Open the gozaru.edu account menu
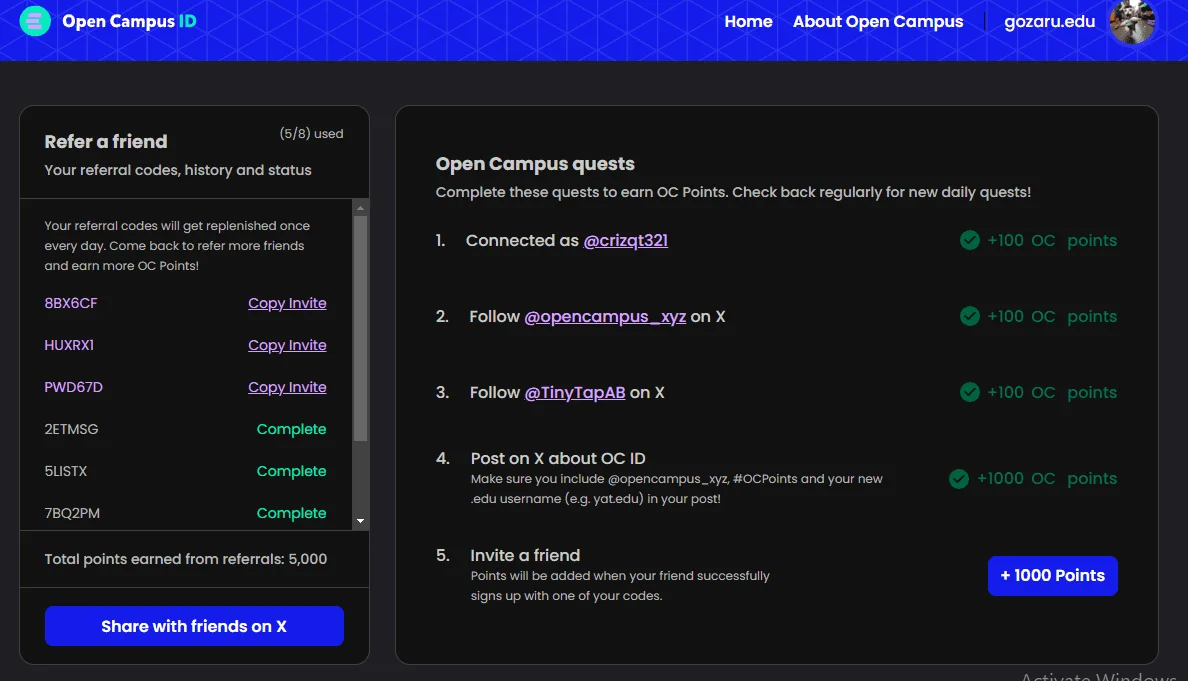Viewport: 1188px width, 681px height. coord(1049,21)
